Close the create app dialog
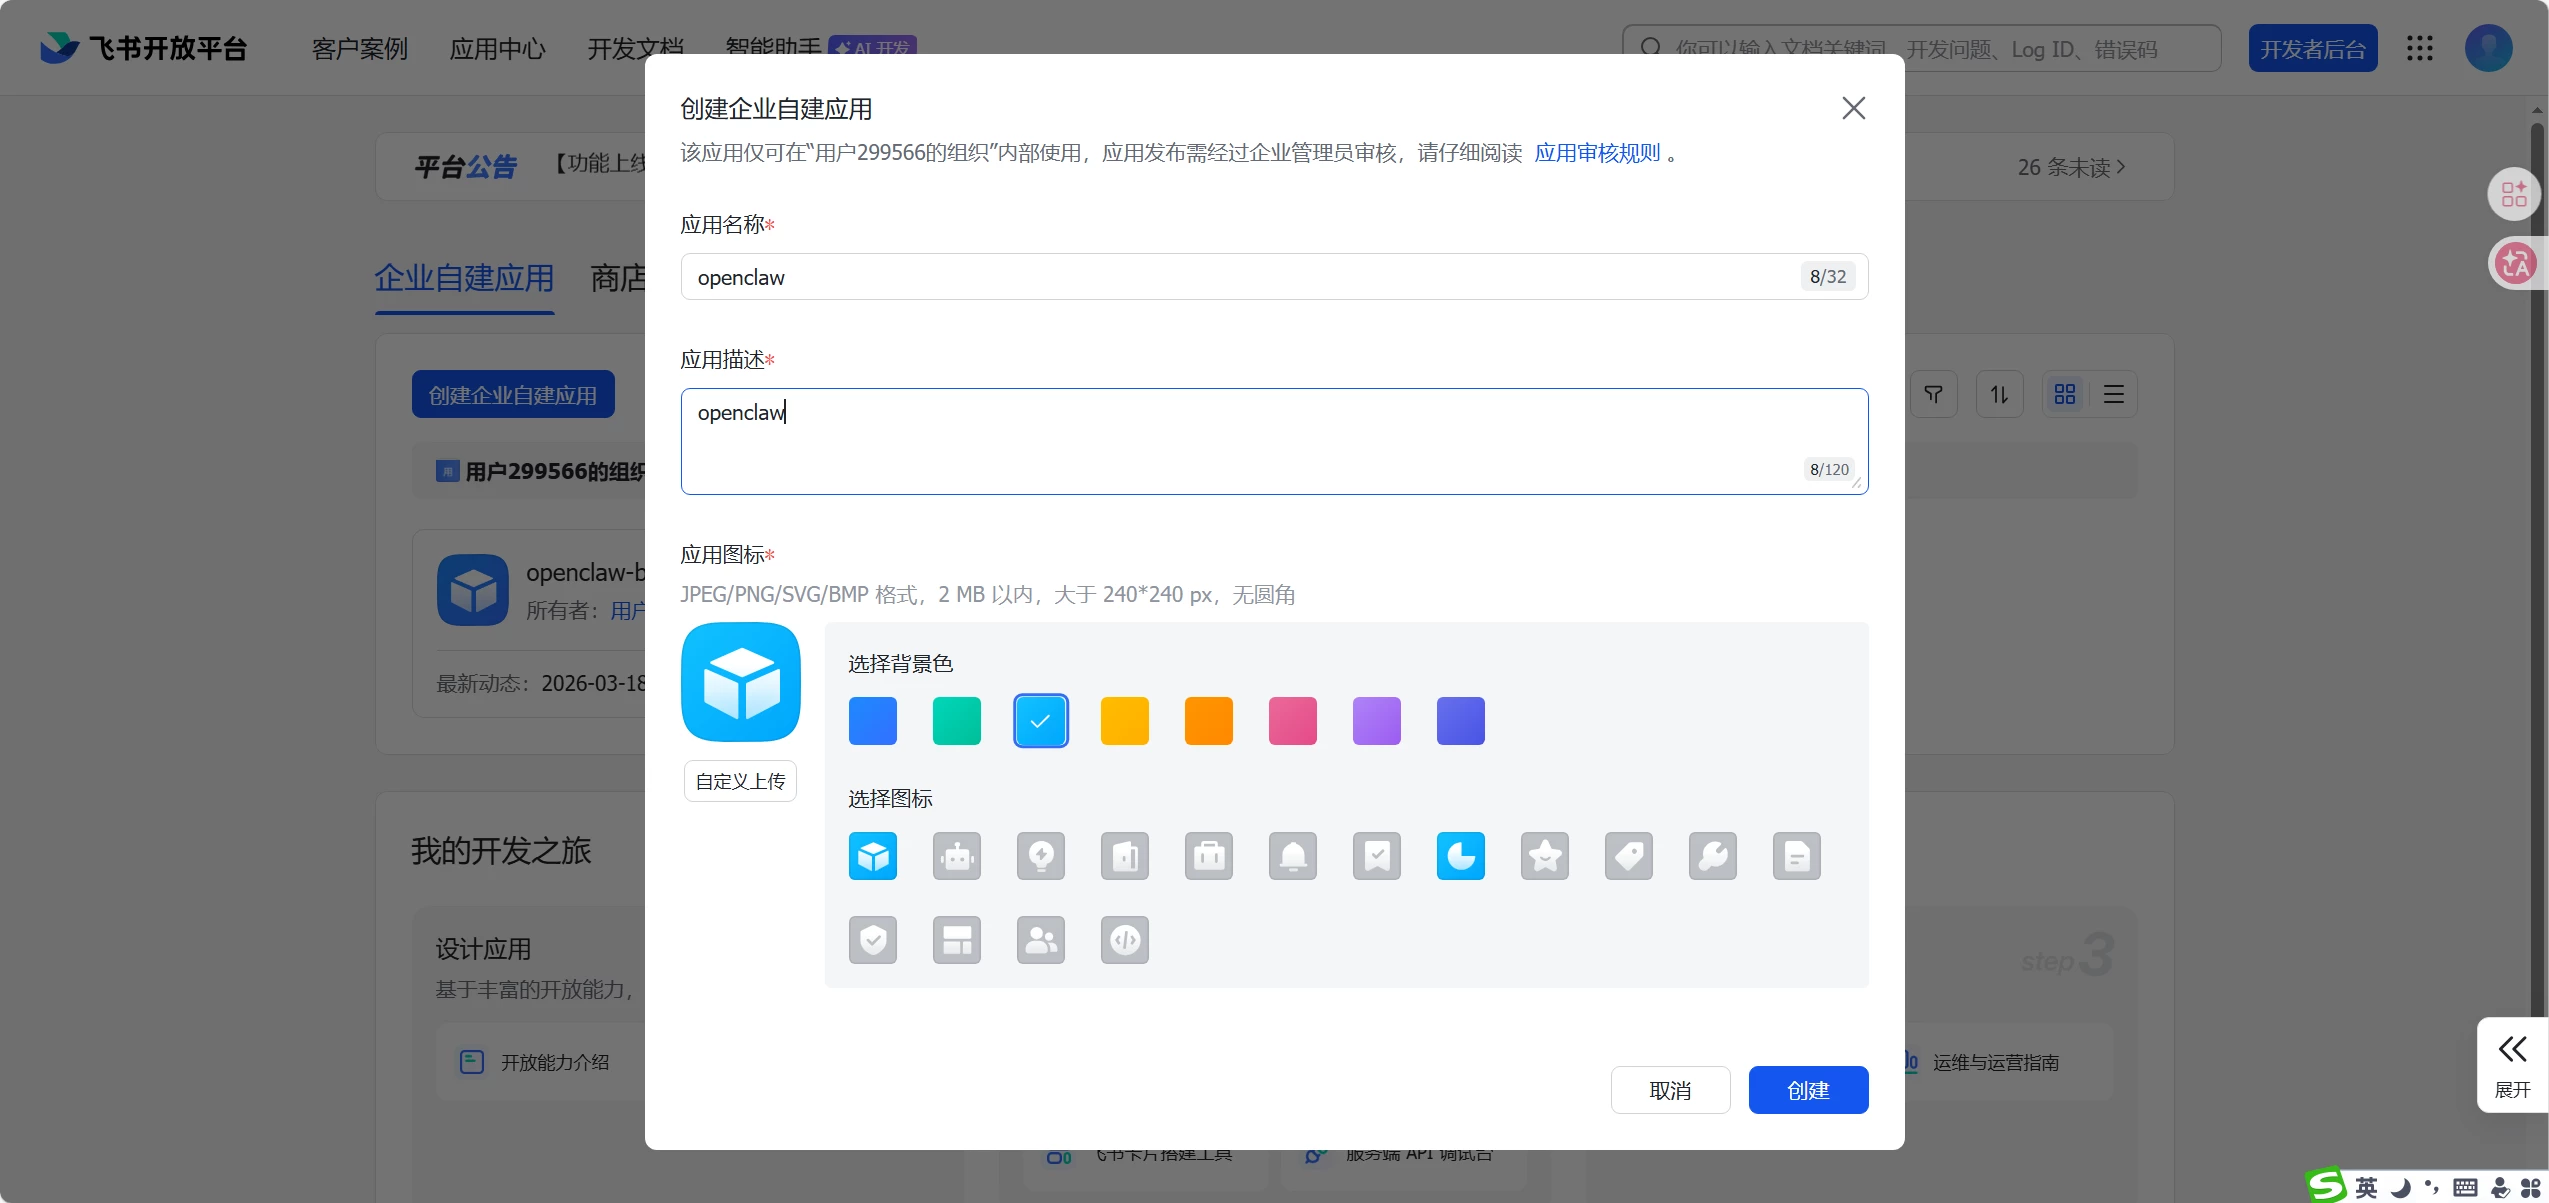This screenshot has width=2549, height=1203. pyautogui.click(x=1853, y=108)
